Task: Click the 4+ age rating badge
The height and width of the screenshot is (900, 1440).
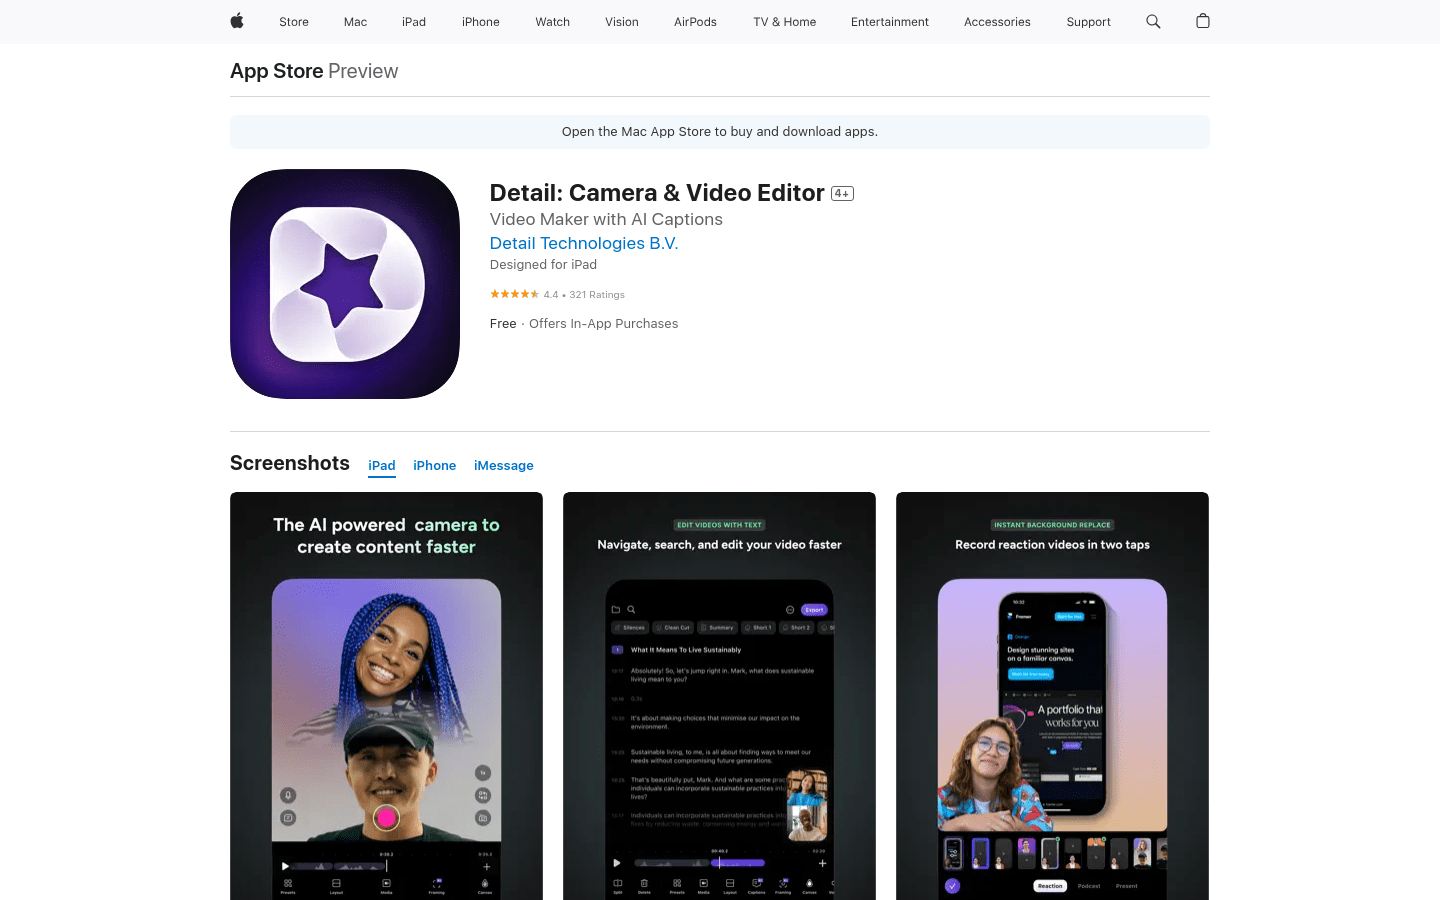Action: coord(842,194)
